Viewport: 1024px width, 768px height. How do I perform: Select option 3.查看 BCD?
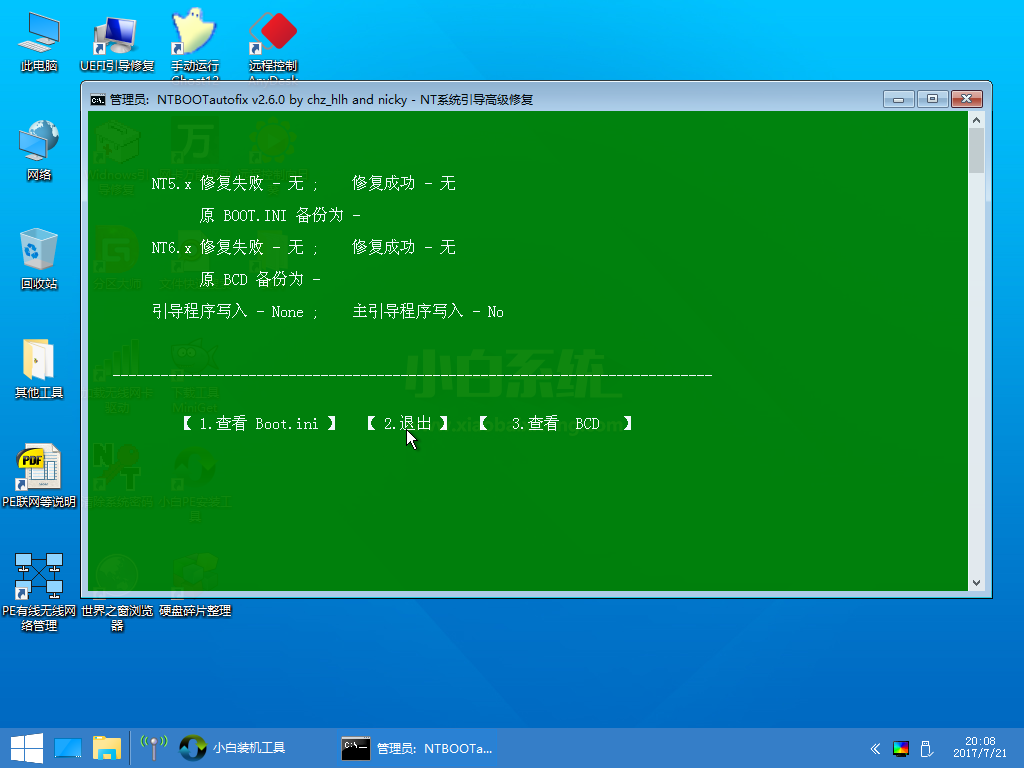555,424
